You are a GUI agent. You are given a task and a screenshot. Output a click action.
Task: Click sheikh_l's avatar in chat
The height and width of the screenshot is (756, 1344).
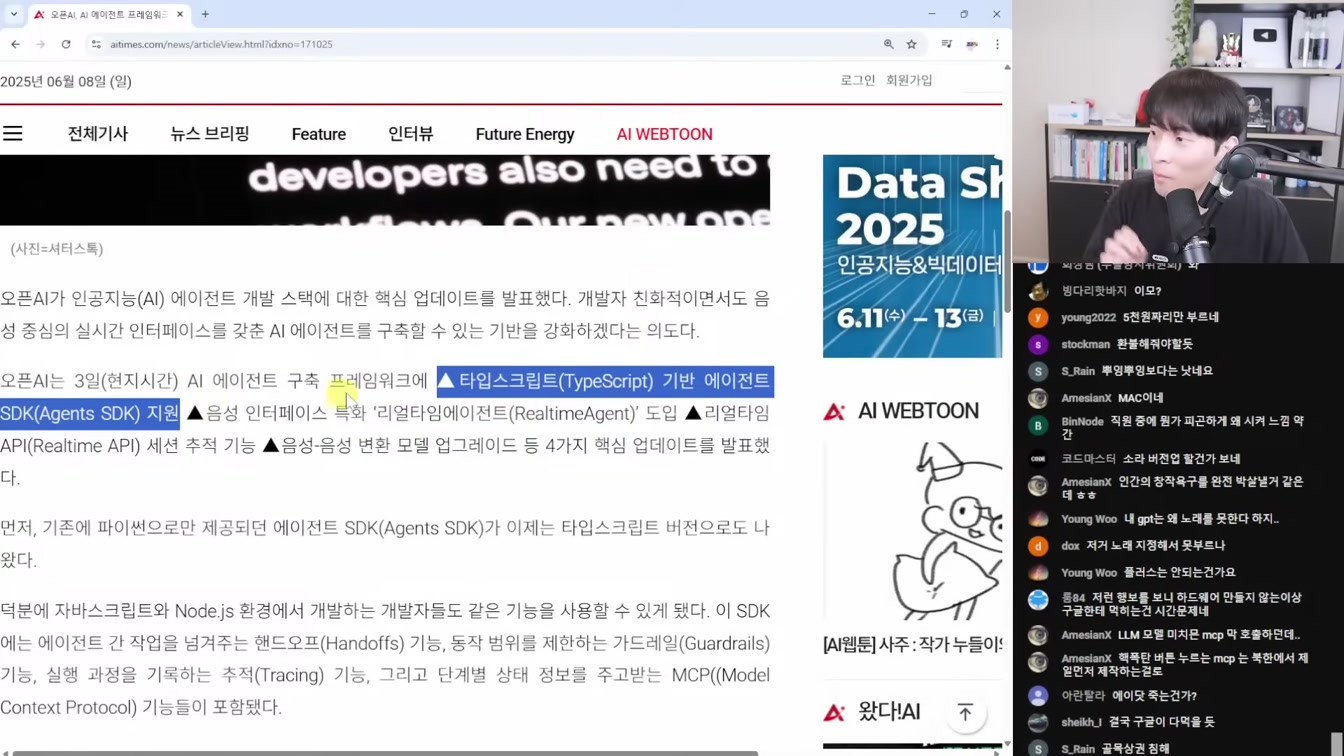point(1038,722)
